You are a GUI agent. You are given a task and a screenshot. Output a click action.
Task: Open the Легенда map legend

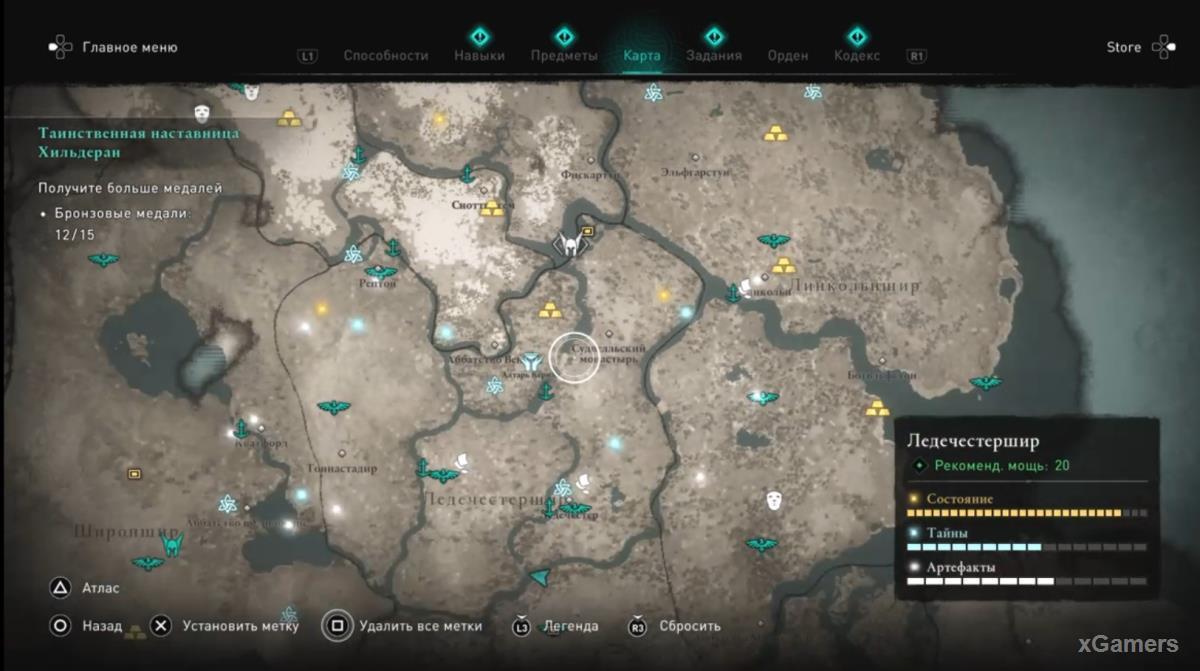555,626
